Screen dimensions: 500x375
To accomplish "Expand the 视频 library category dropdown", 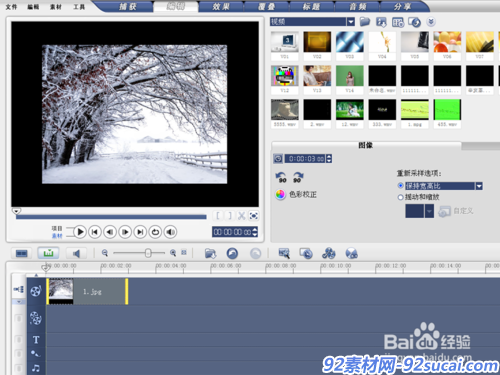I will coord(351,22).
